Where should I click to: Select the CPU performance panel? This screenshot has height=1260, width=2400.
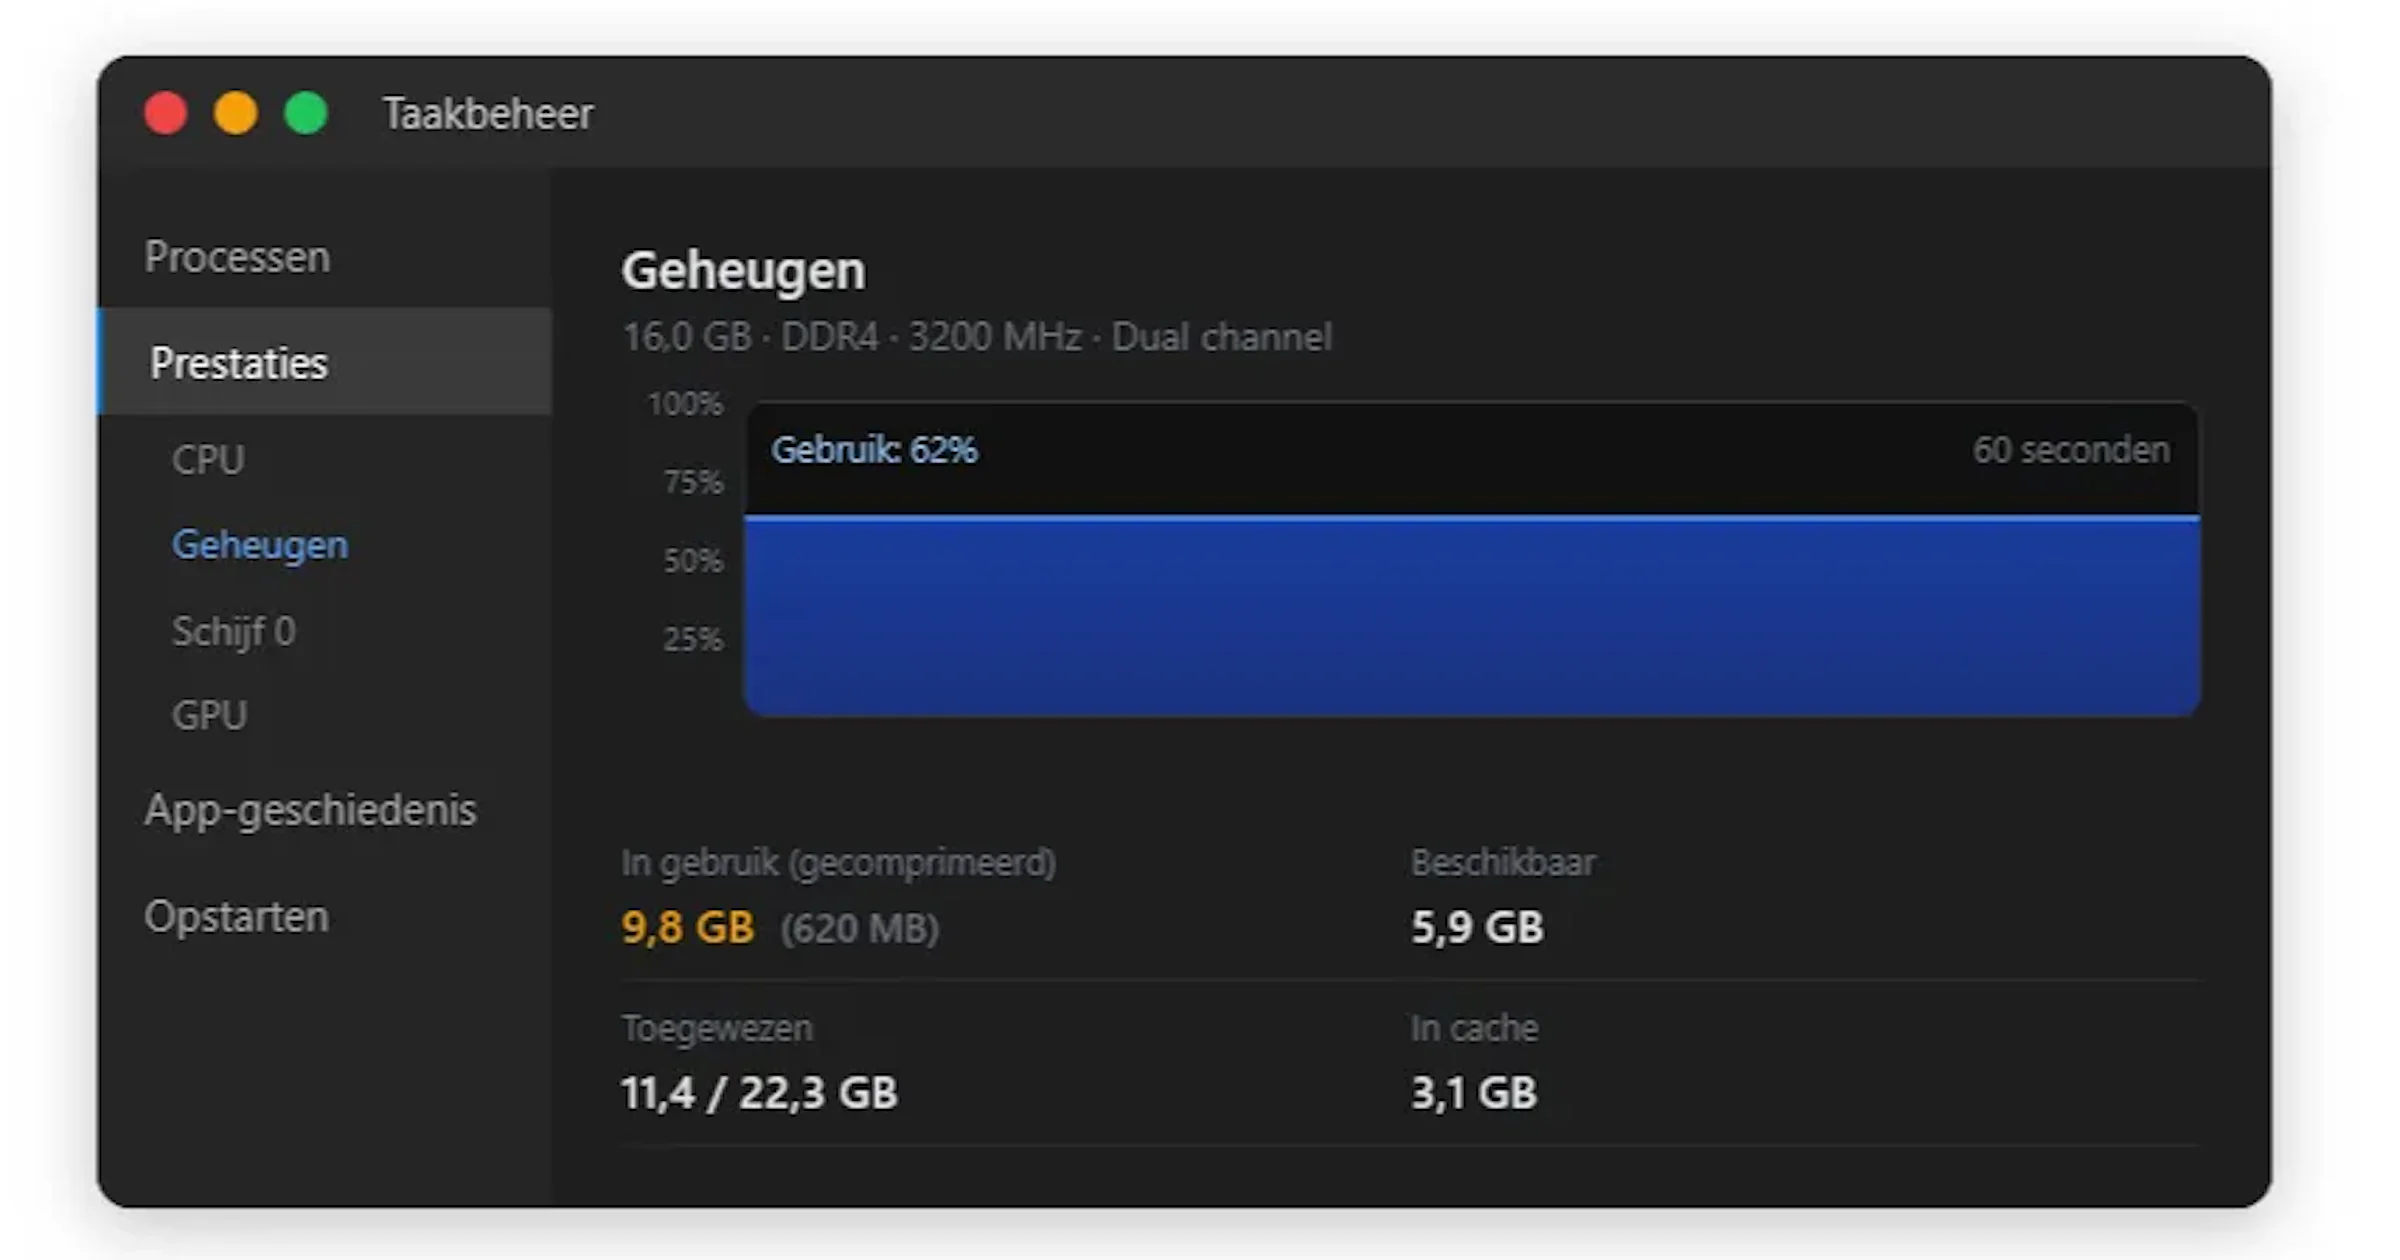tap(209, 459)
